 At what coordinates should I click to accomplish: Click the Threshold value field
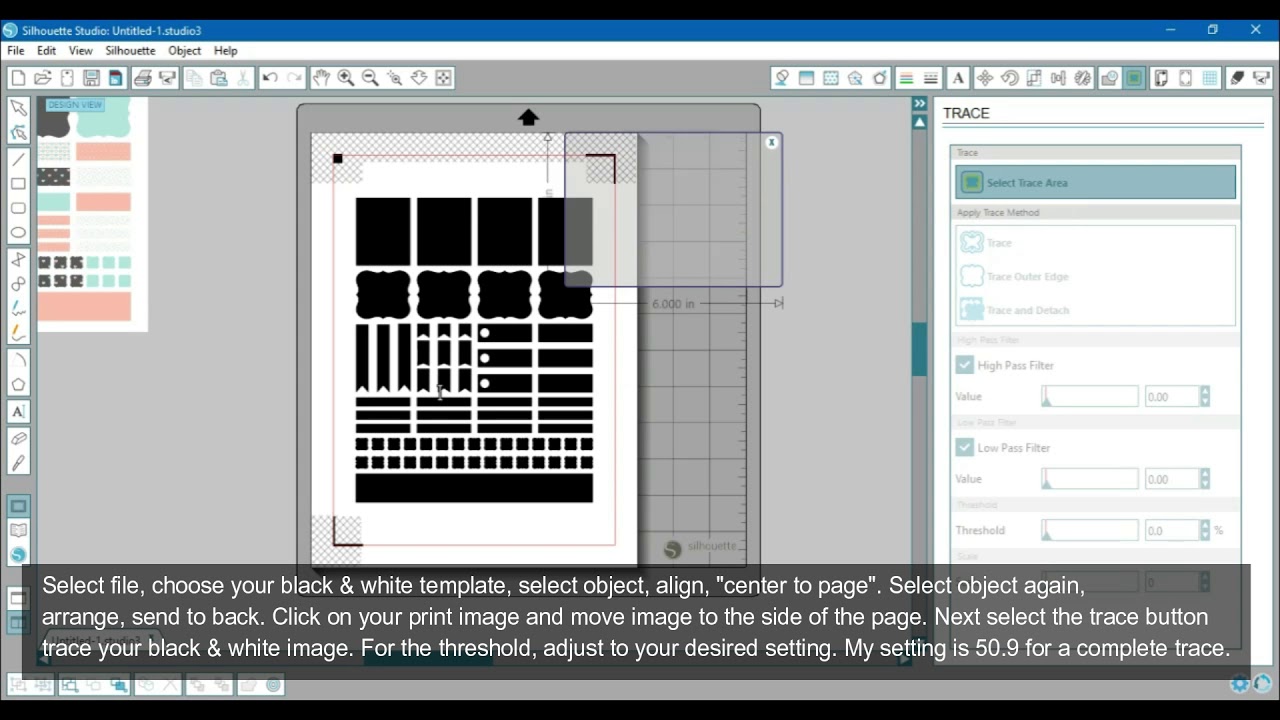(x=1171, y=530)
